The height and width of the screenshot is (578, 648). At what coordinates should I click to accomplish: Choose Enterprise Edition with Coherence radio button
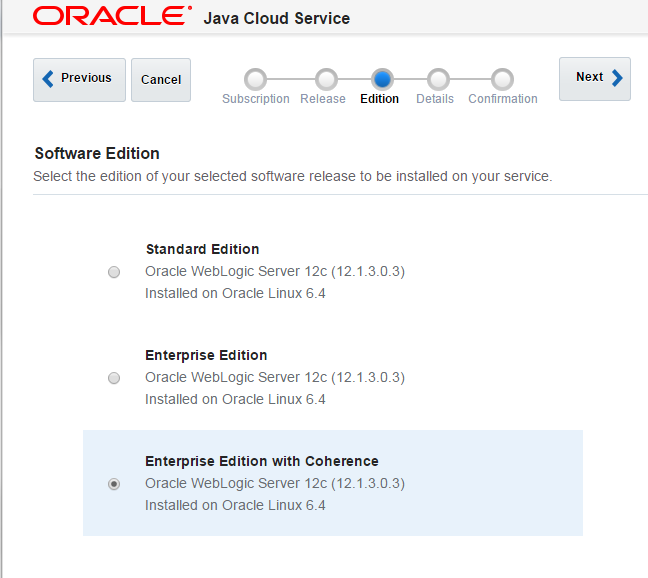pos(114,484)
